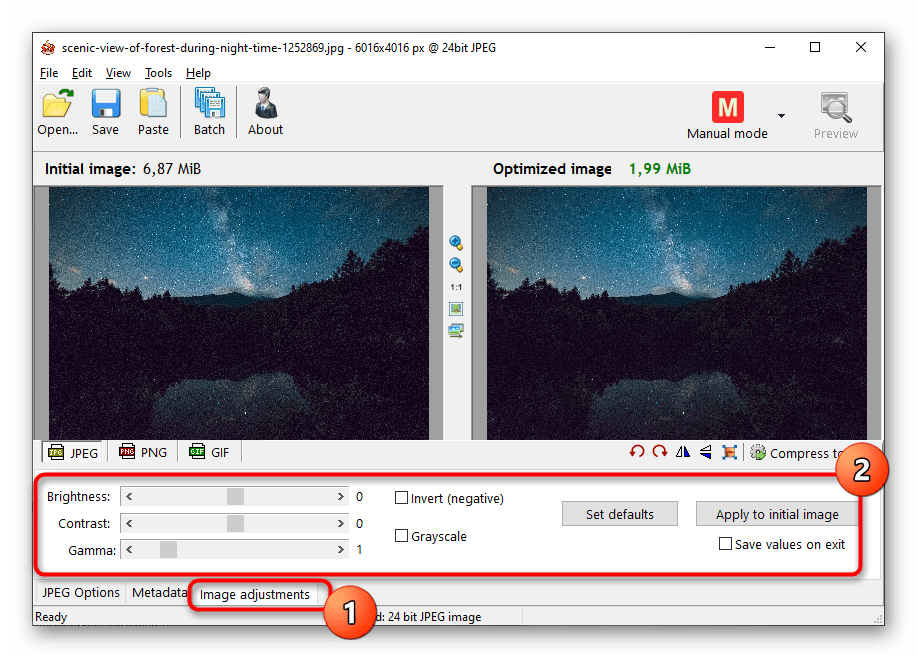The height and width of the screenshot is (658, 917).
Task: Select the PNG format tab
Action: click(x=143, y=453)
